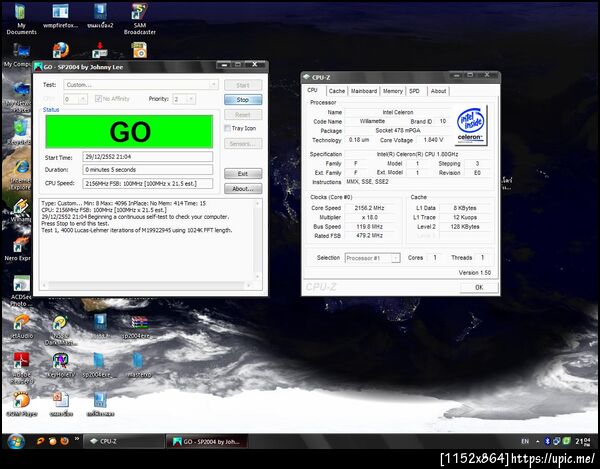600x469 pixels.
Task: Open the sp2004exe WinRAR archive icon
Action: tap(139, 326)
